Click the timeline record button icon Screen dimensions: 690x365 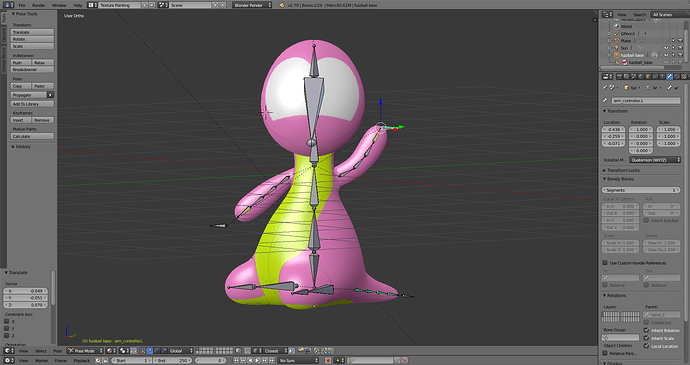coord(328,361)
